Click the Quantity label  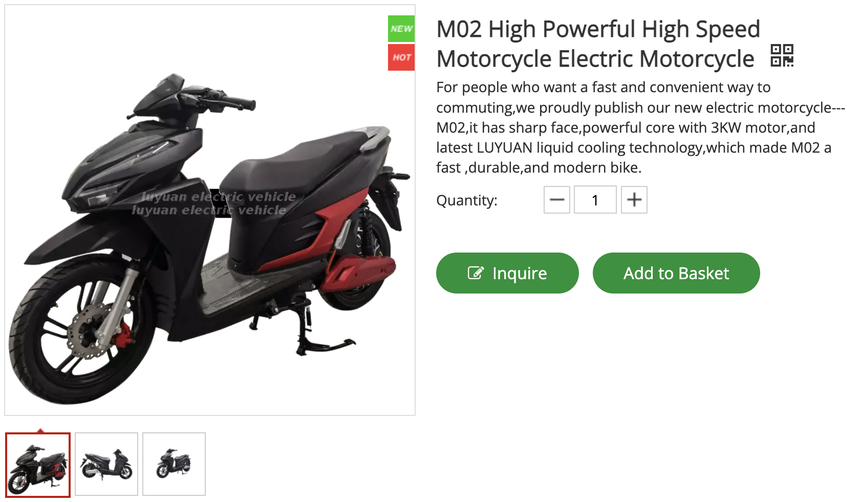467,200
